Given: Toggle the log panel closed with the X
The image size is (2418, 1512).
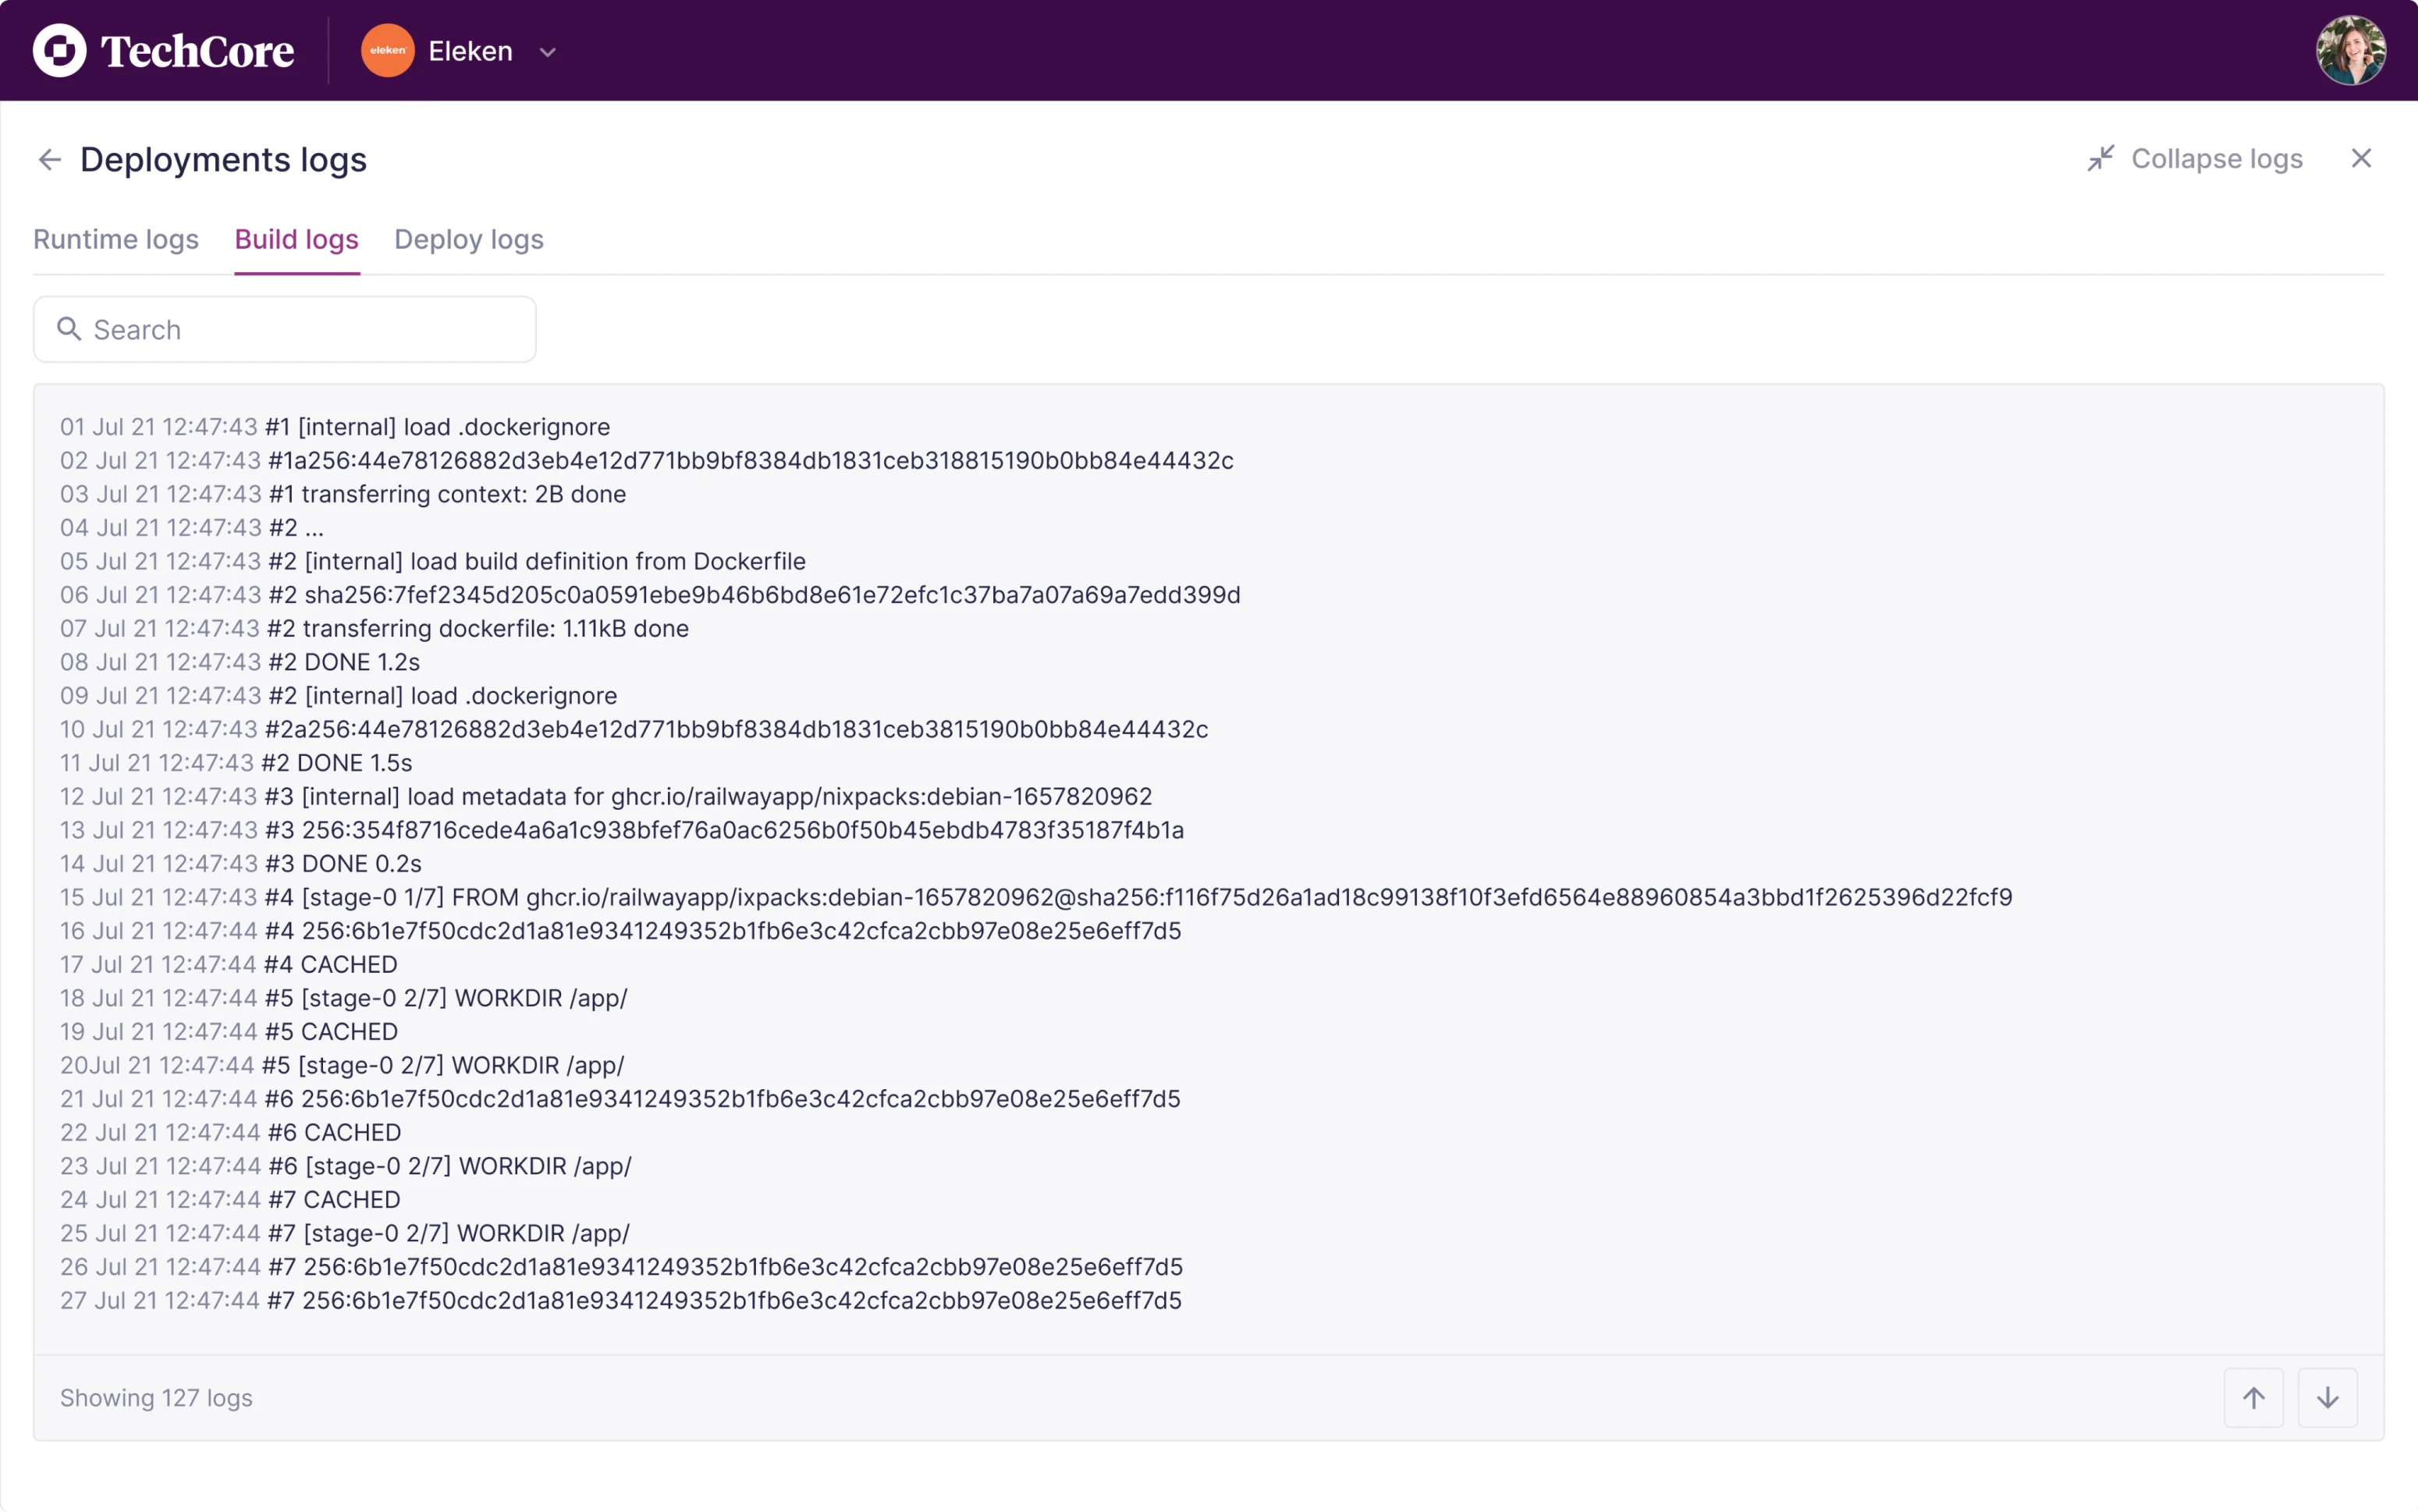Looking at the screenshot, I should pos(2361,158).
